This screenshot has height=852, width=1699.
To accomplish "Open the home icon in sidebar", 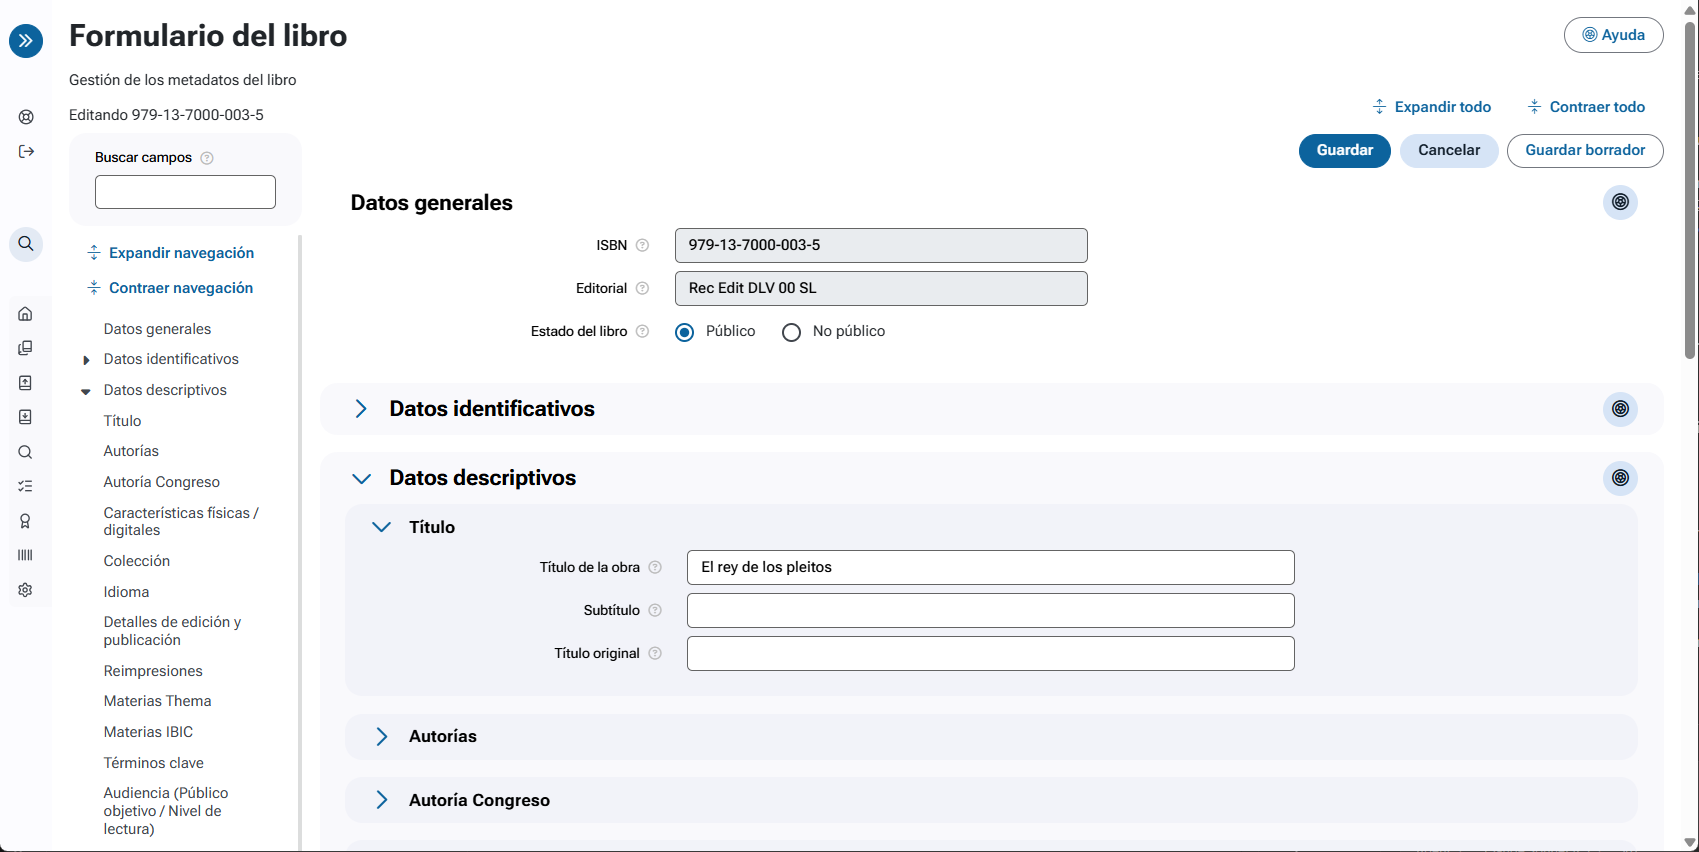I will [x=26, y=314].
